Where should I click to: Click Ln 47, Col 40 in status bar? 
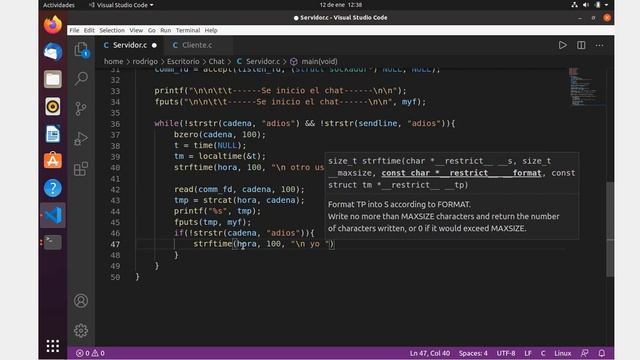[430, 353]
